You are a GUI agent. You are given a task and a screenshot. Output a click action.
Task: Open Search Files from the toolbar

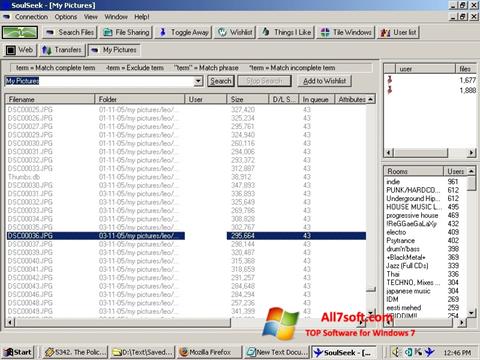pos(70,32)
